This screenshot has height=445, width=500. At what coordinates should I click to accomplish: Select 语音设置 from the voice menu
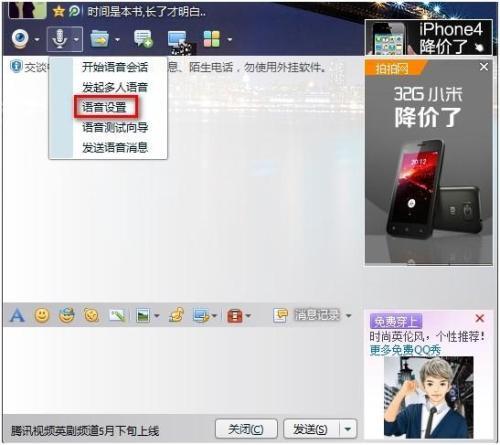coord(105,107)
